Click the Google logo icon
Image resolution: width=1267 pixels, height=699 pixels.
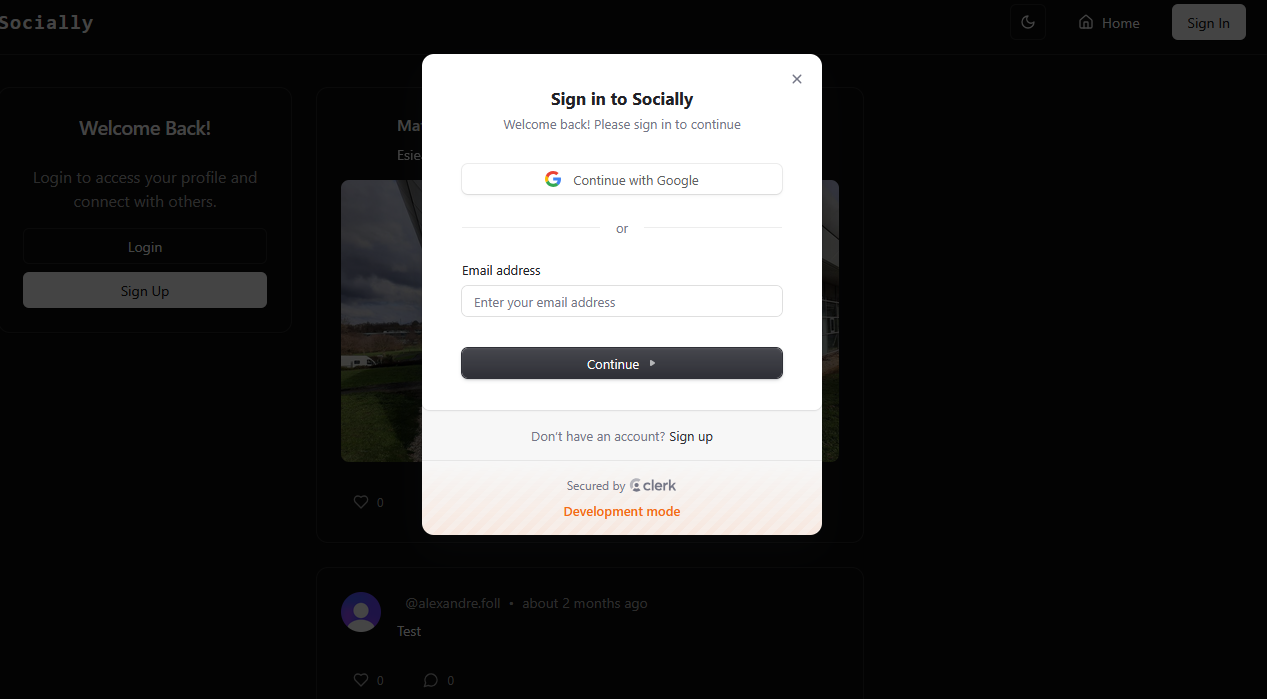tap(553, 179)
